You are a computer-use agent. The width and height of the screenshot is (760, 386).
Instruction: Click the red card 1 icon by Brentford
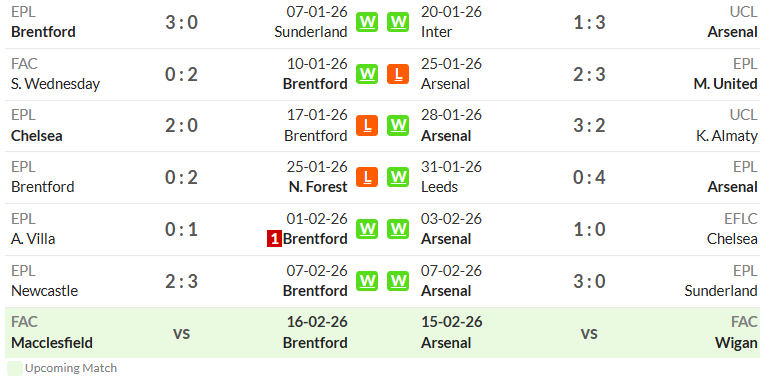274,239
